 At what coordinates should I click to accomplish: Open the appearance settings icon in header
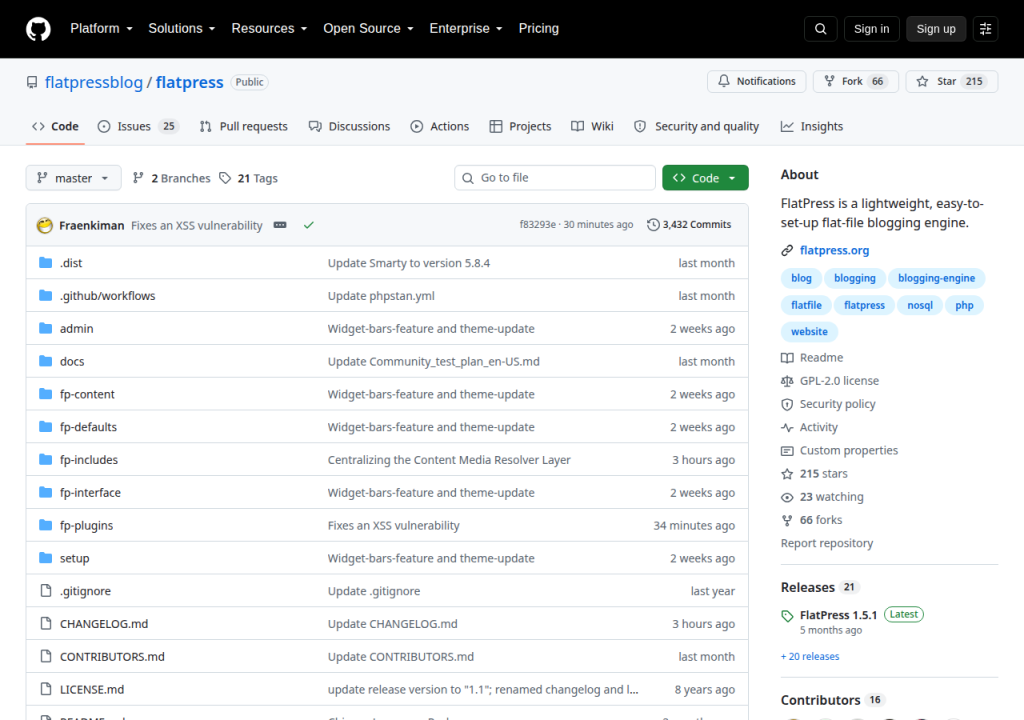click(x=985, y=29)
